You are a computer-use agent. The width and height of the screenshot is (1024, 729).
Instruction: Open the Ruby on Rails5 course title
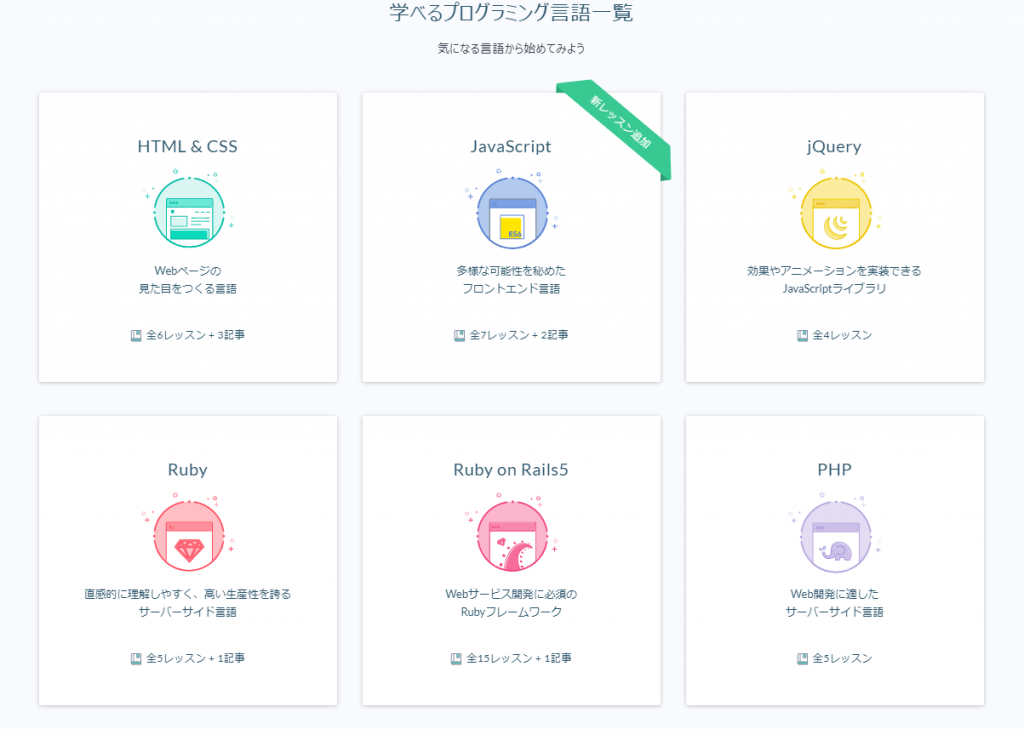pos(511,470)
